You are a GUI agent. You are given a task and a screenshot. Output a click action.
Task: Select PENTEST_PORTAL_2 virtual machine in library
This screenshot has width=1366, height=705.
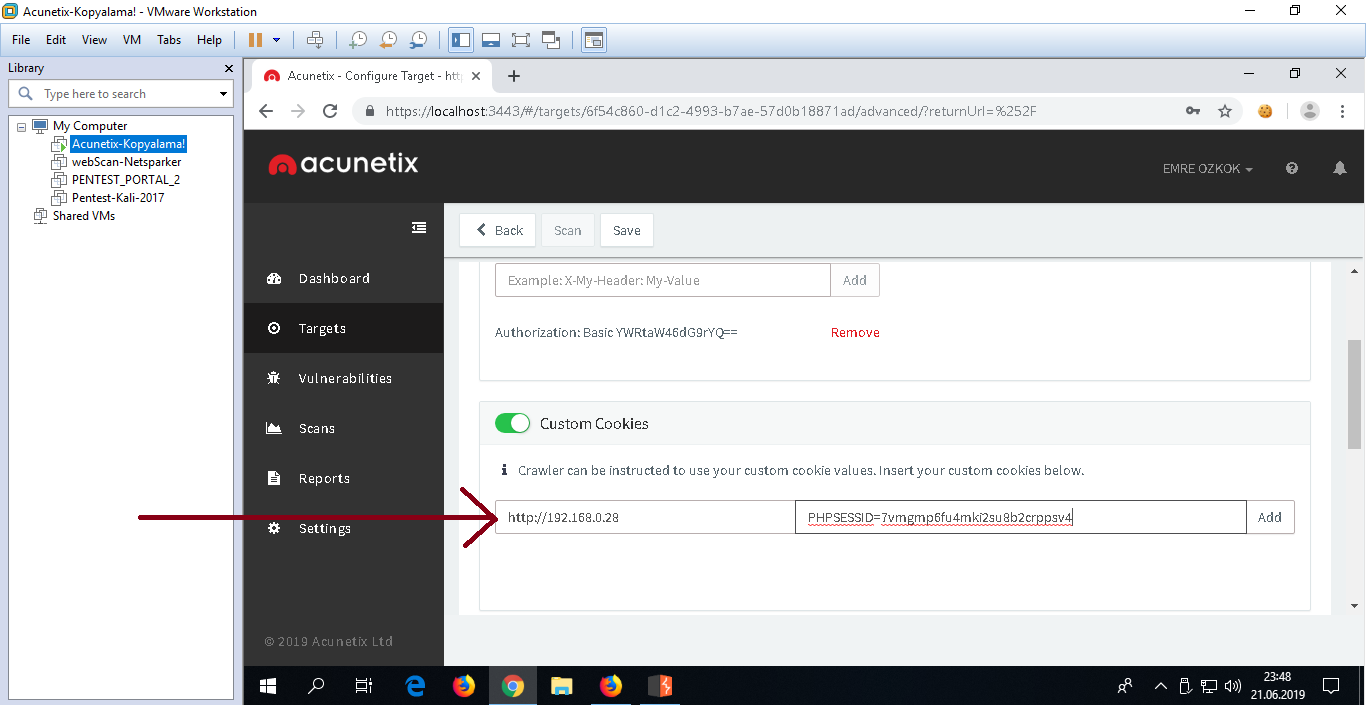click(125, 180)
